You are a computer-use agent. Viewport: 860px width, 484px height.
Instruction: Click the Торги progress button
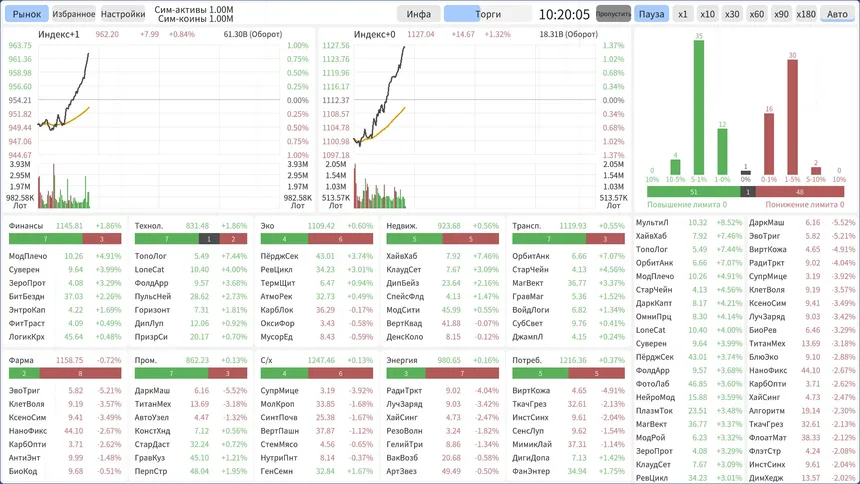pos(488,14)
